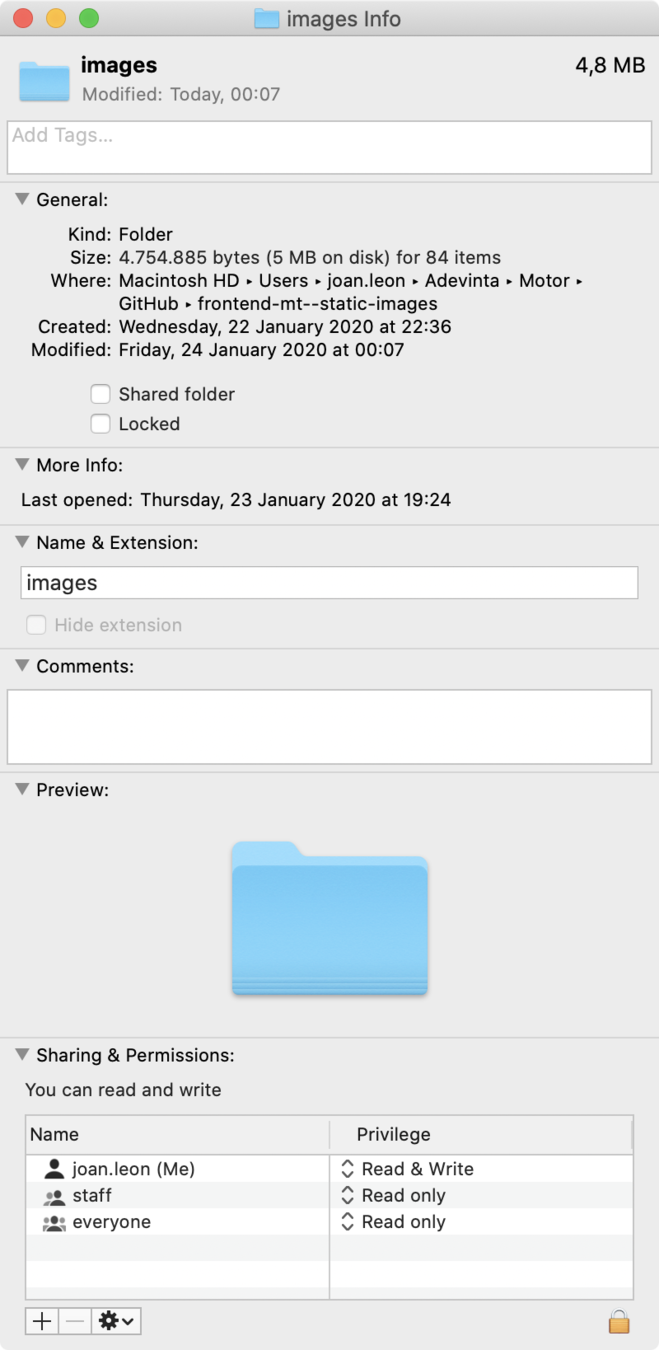The image size is (659, 1350).
Task: Add a user with the plus button
Action: click(42, 1321)
